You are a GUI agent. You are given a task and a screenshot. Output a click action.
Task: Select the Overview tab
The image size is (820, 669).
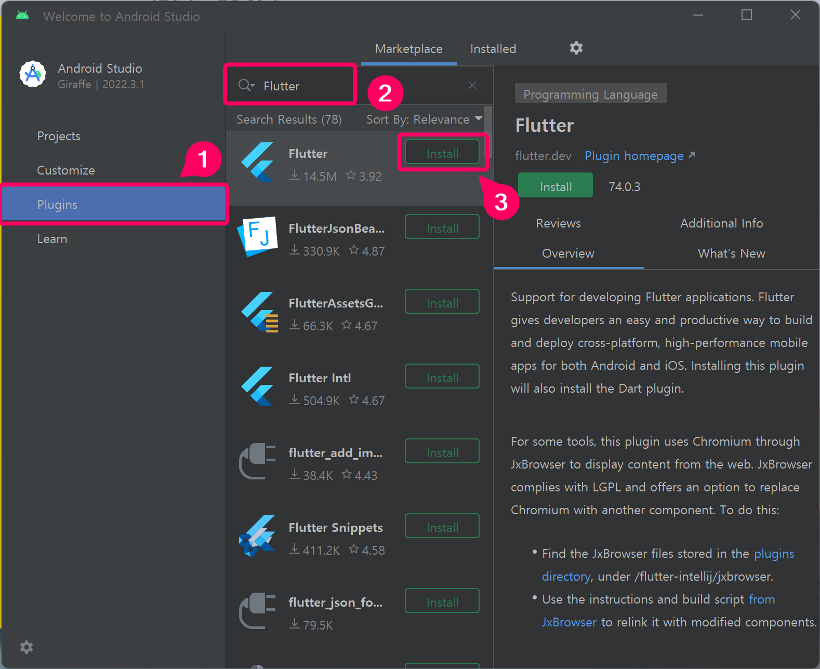pos(568,254)
